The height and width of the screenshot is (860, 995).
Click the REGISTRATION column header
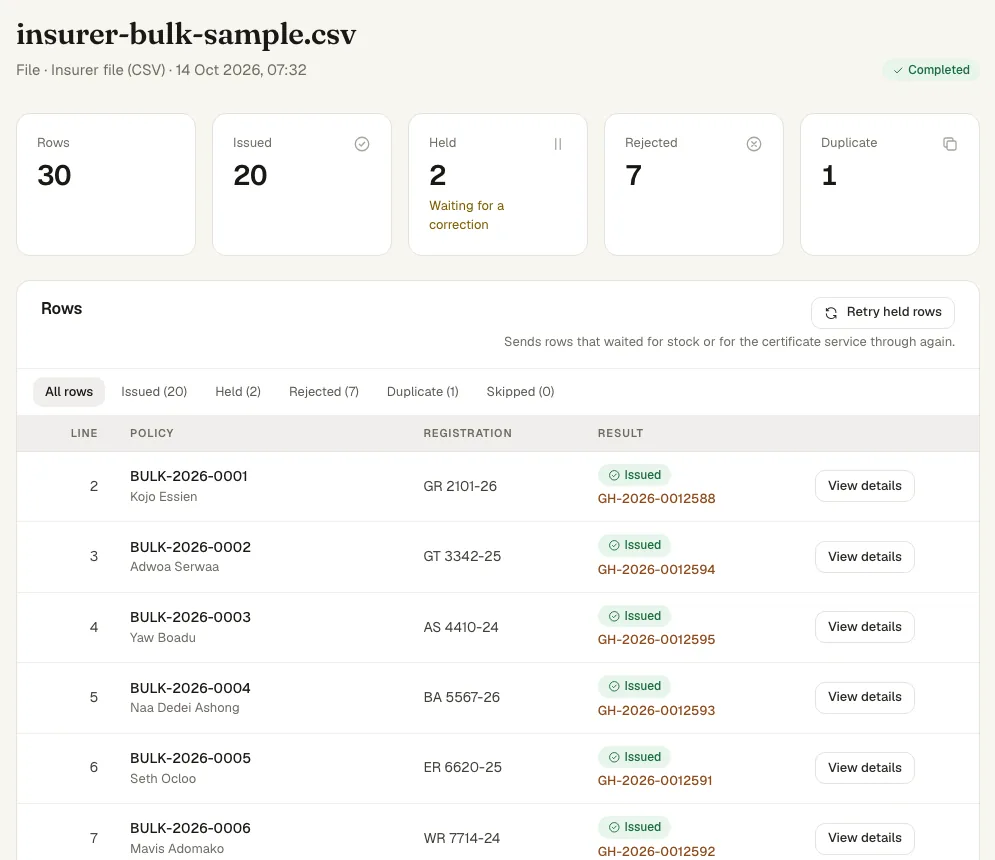pyautogui.click(x=468, y=433)
